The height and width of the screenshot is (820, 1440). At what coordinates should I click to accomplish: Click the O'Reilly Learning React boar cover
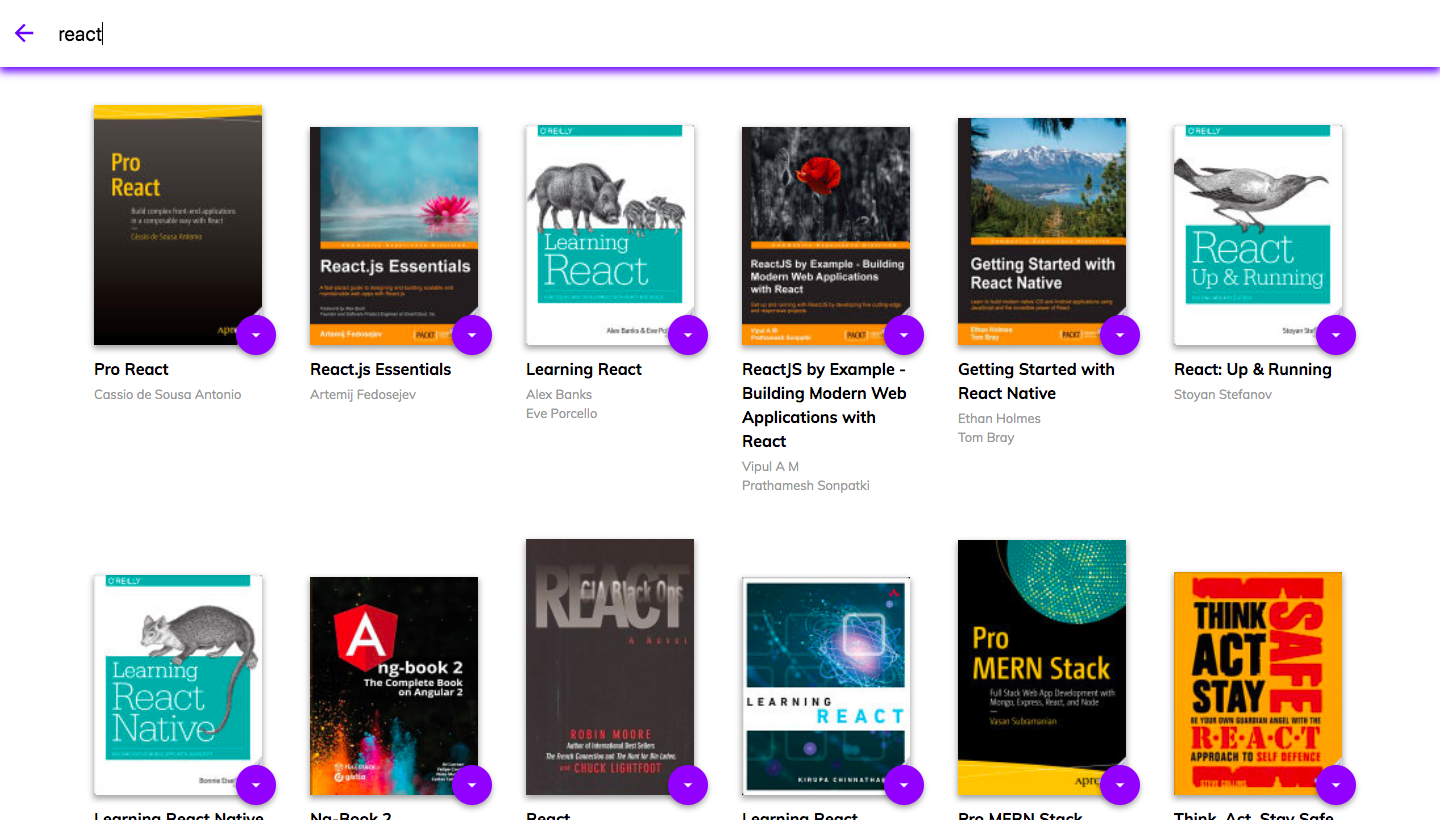coord(610,235)
